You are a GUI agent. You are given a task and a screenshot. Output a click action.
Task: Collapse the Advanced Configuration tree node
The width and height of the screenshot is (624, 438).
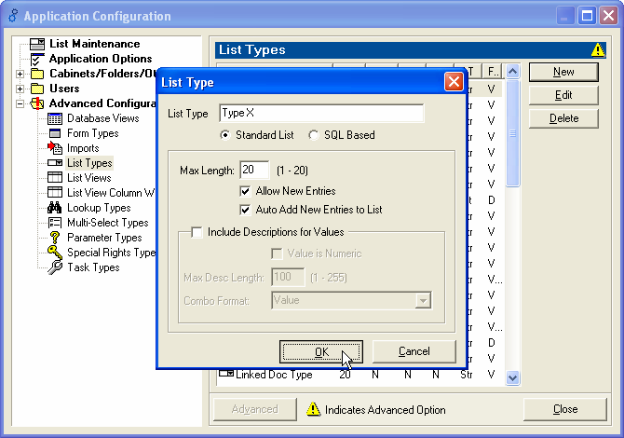pyautogui.click(x=20, y=104)
